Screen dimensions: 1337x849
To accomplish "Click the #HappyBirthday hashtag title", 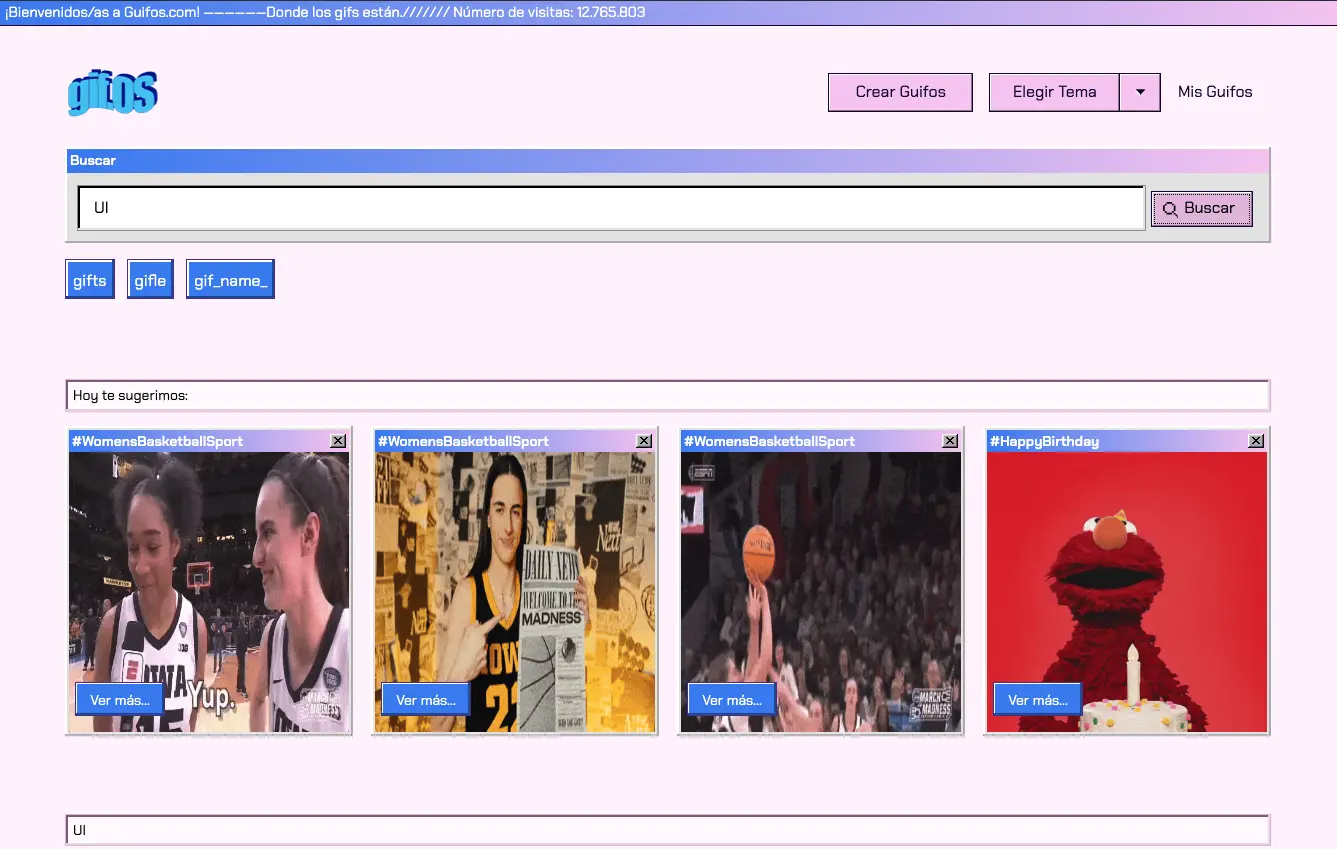I will (x=1044, y=441).
